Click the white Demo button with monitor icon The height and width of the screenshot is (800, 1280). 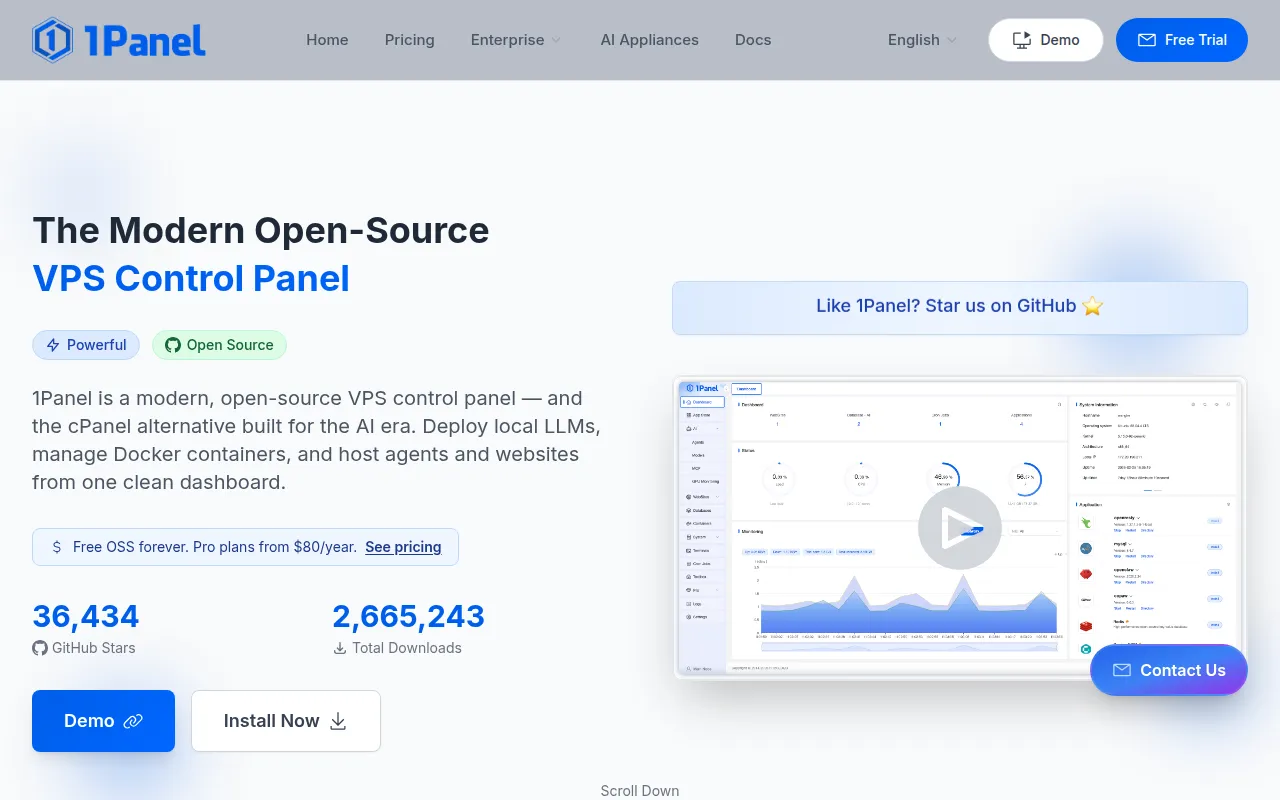(x=1046, y=40)
